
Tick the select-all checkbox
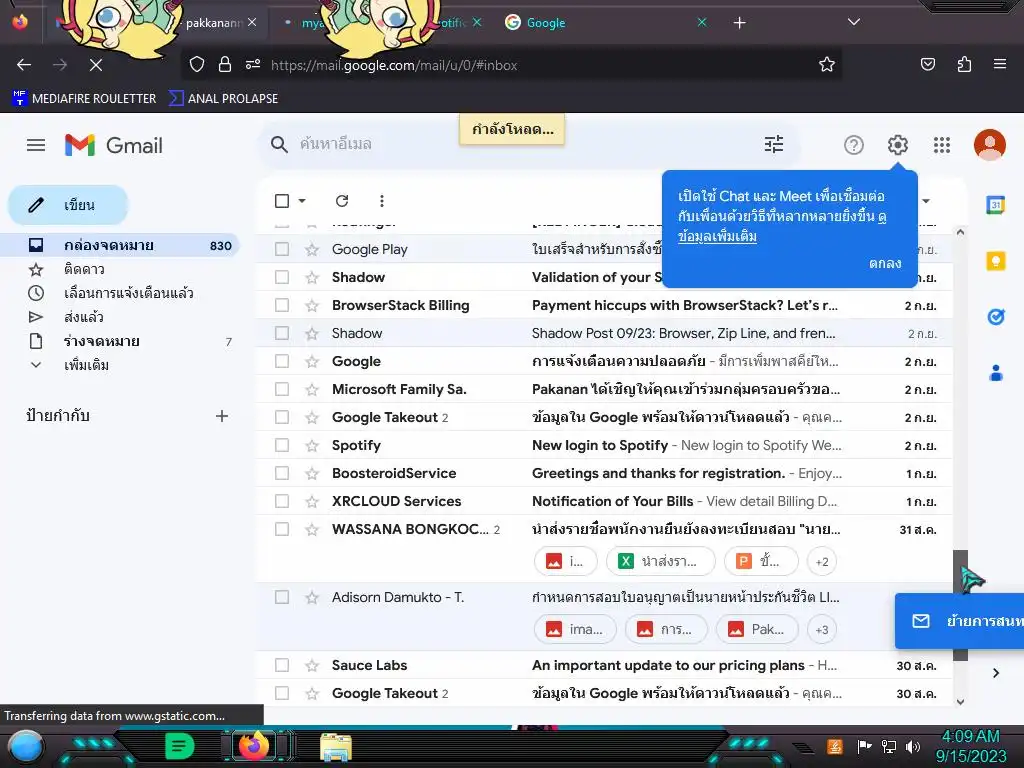point(281,200)
